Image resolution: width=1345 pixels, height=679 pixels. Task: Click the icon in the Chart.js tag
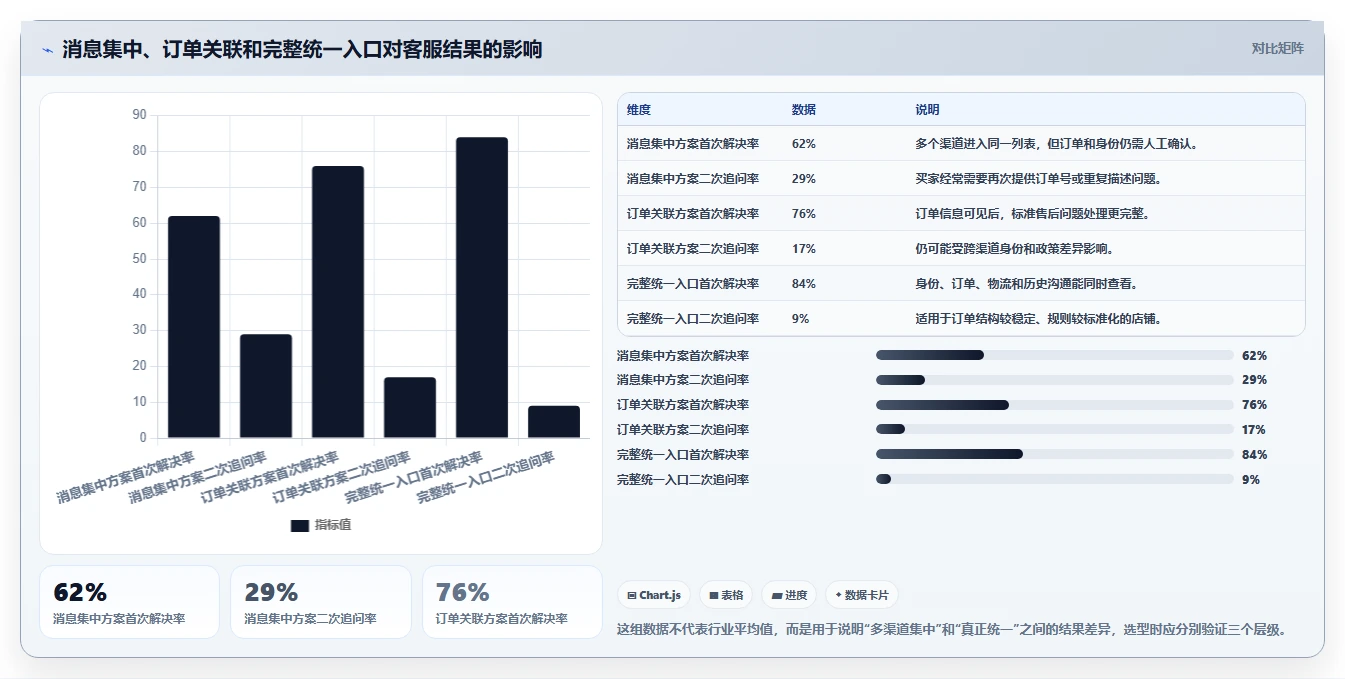[632, 595]
